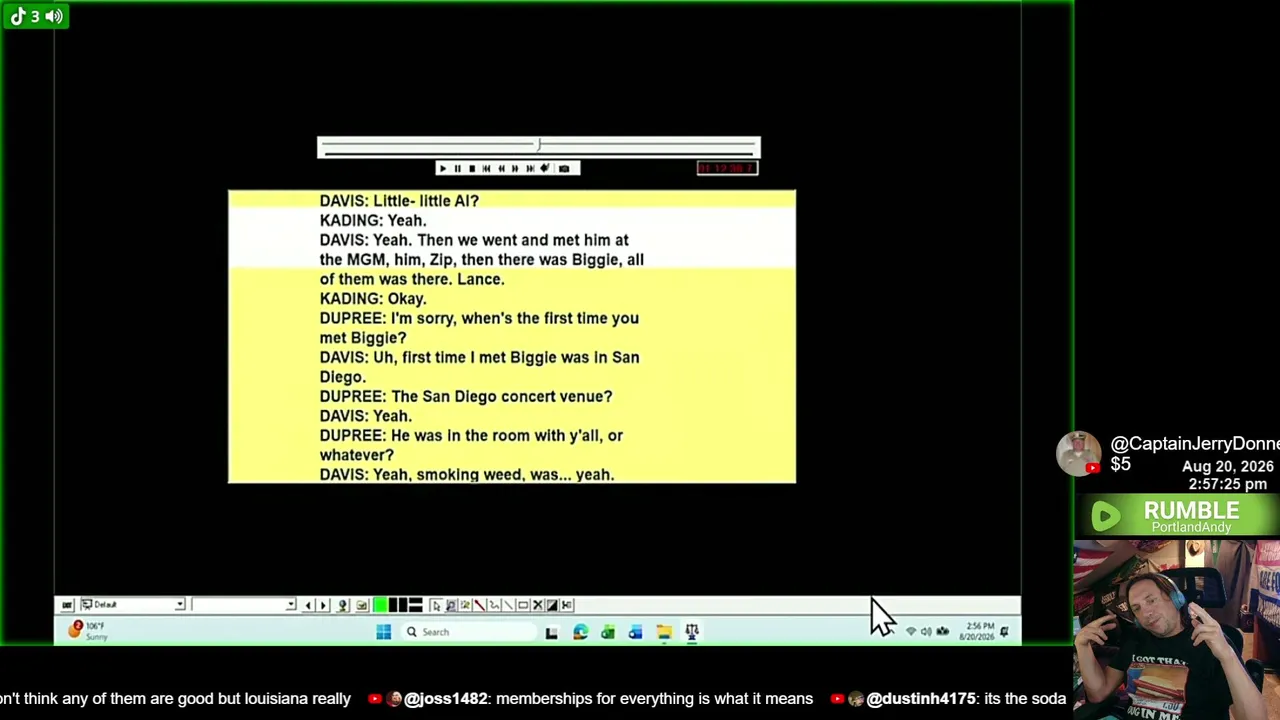Select the zoom magnifier tool

coord(451,604)
